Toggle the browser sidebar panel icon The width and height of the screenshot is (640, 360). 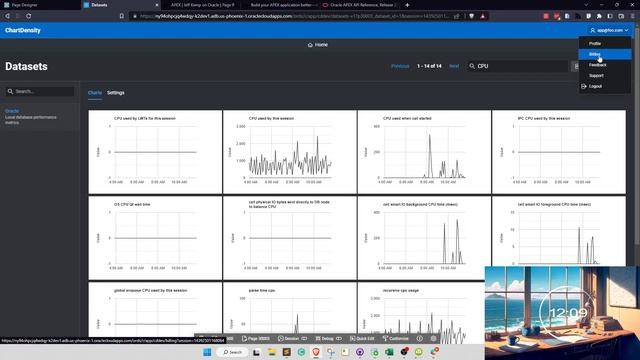coord(610,16)
